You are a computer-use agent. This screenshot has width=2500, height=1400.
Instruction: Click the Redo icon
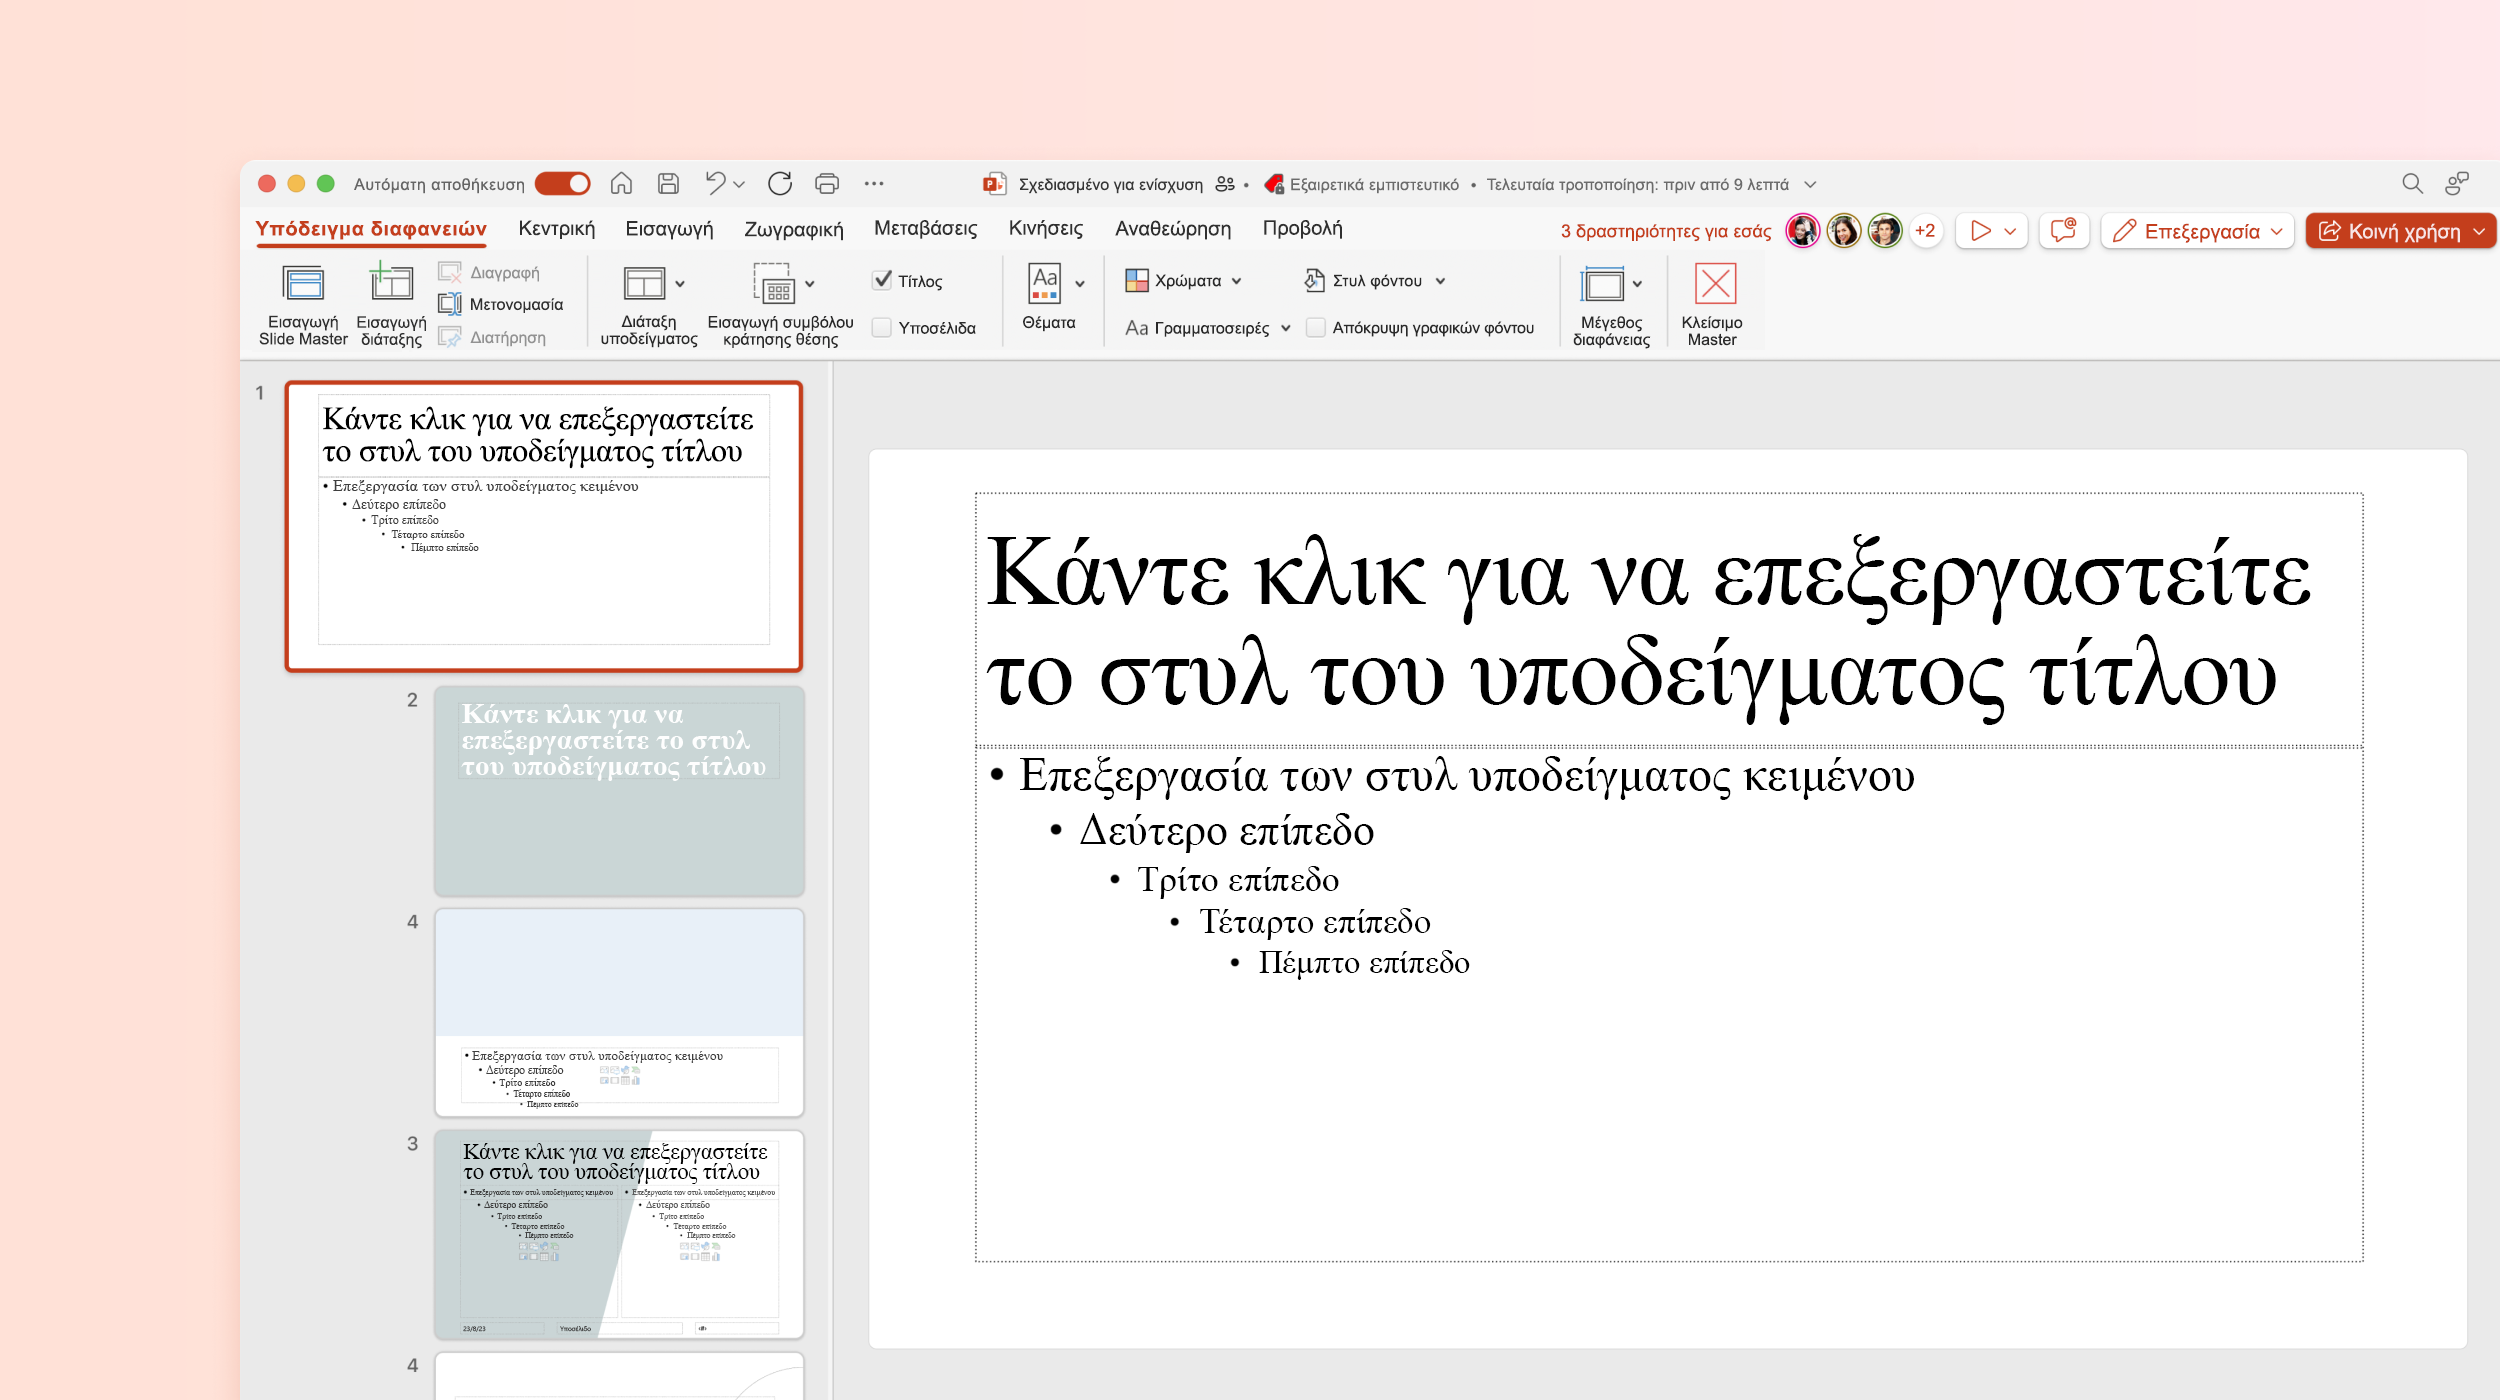tap(780, 184)
